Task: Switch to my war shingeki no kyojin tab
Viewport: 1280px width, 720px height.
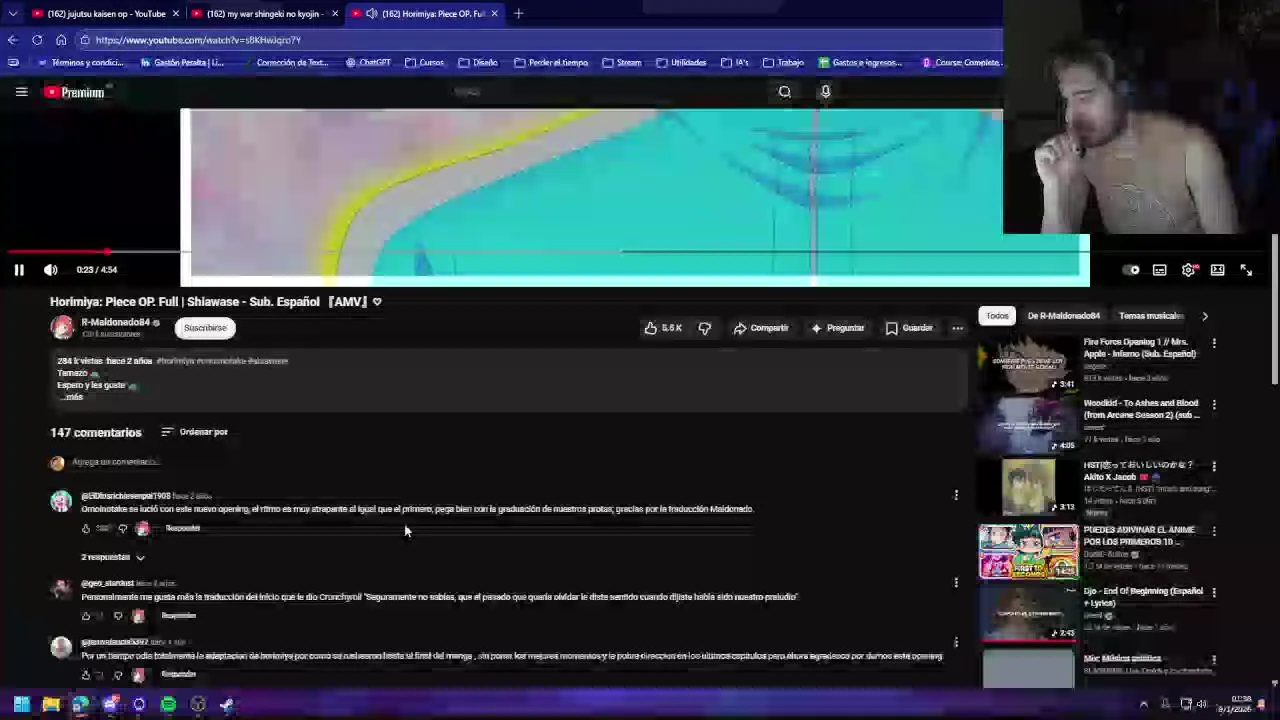Action: 263,13
